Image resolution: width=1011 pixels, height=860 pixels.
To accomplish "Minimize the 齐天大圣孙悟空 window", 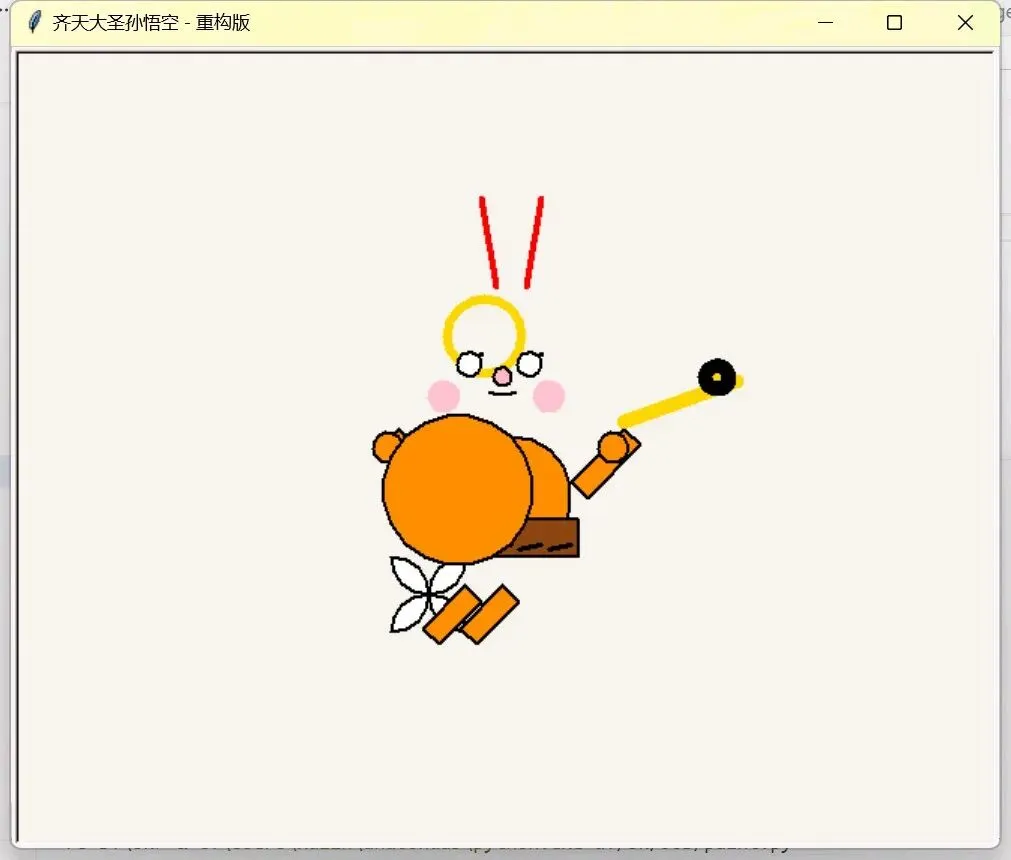I will click(825, 23).
